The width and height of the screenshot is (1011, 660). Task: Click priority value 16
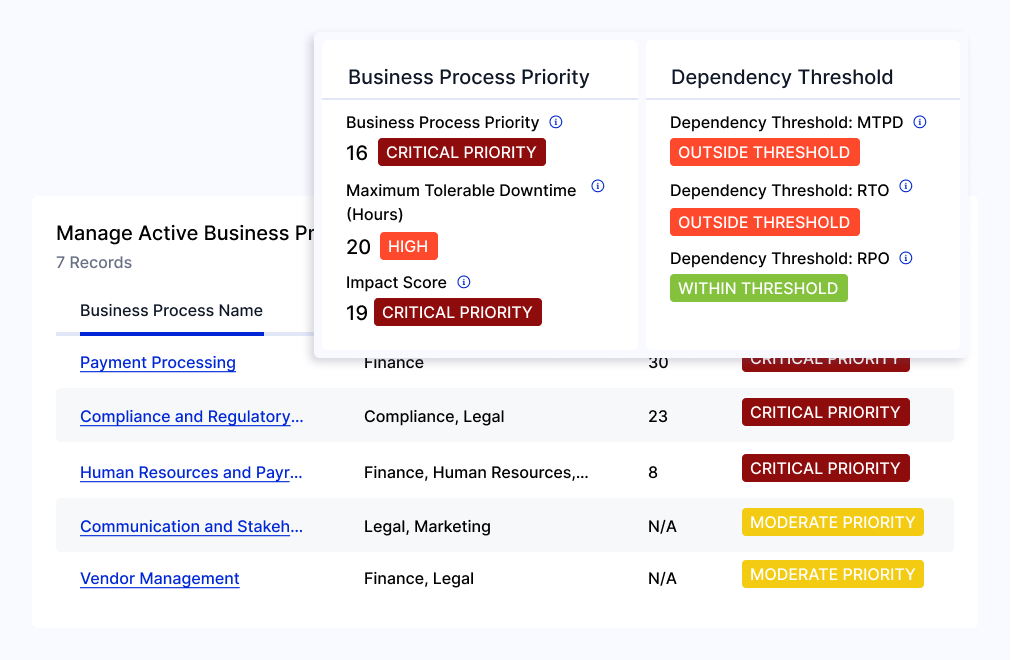point(357,153)
